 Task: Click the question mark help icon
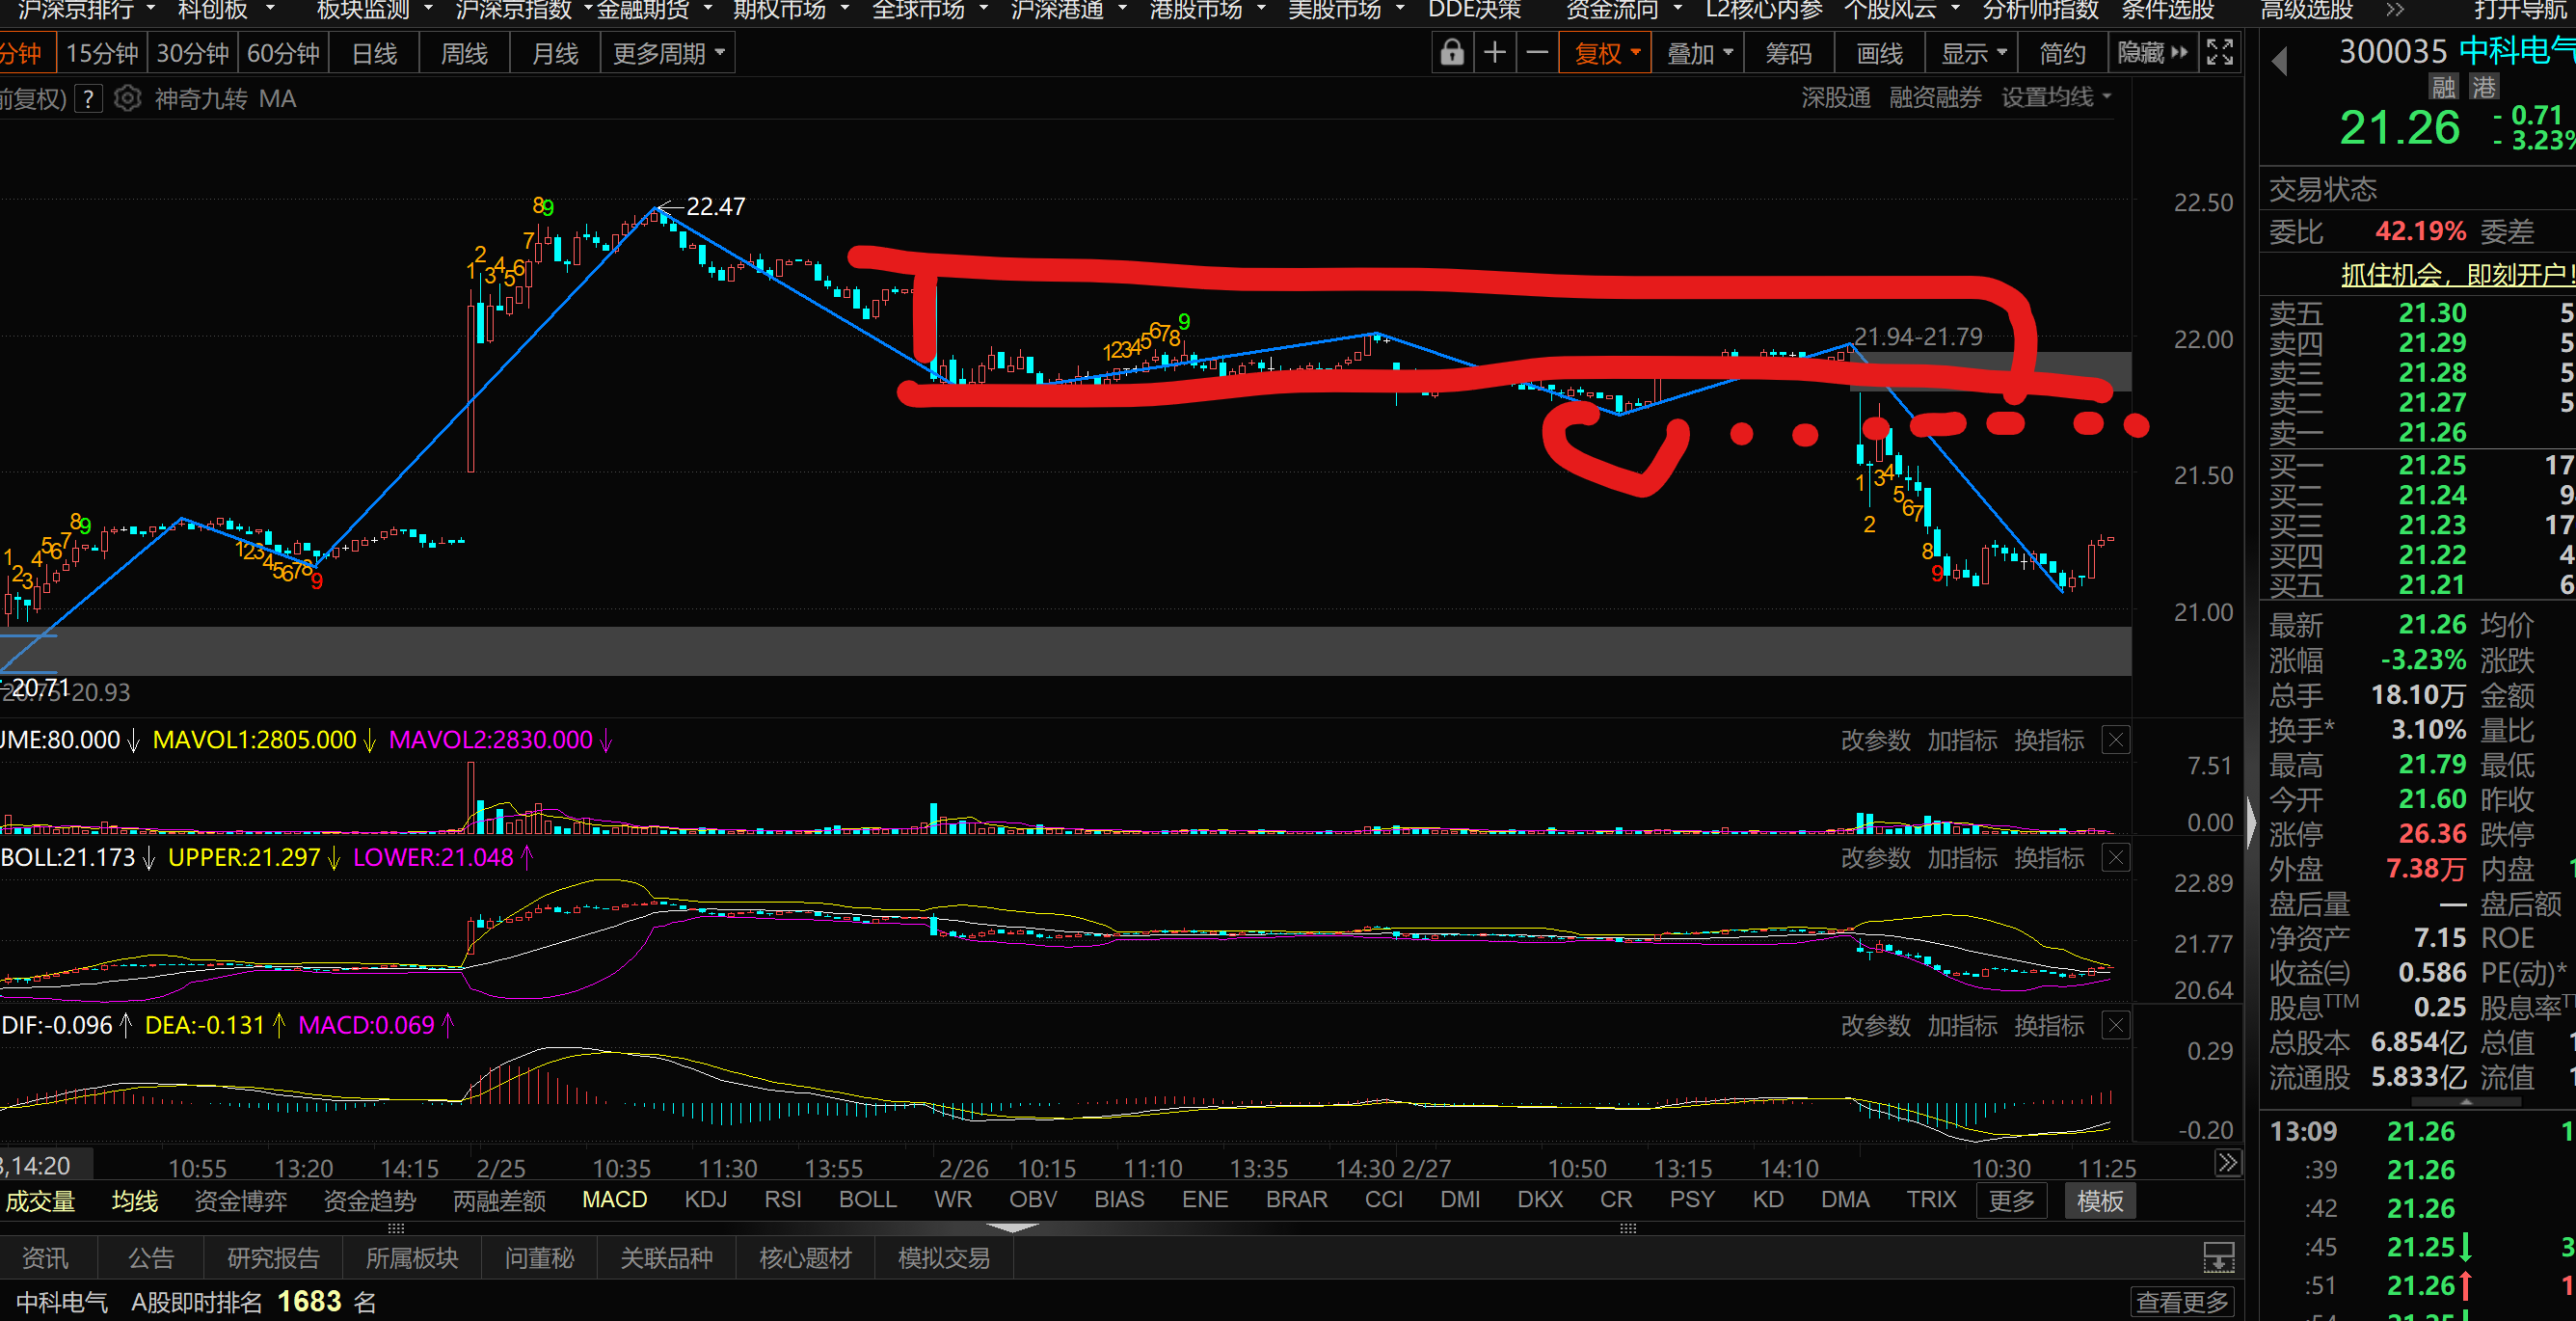pos(89,99)
